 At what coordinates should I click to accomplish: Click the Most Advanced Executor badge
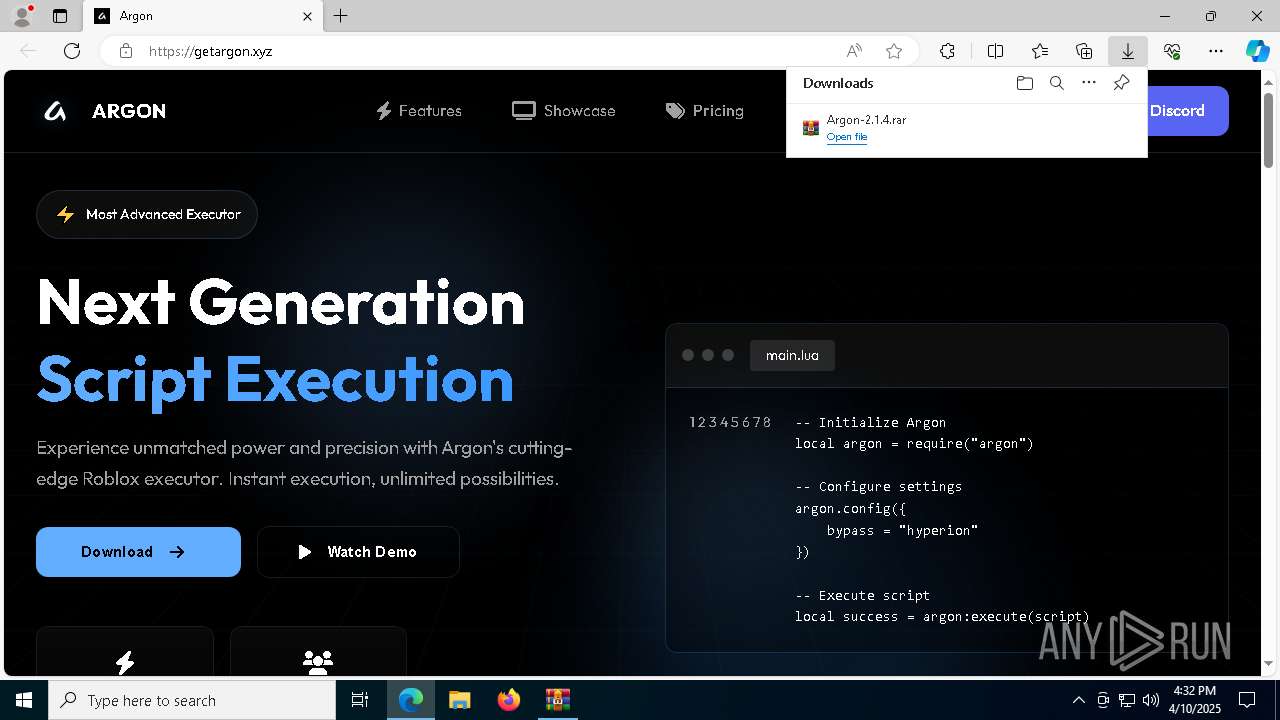pyautogui.click(x=147, y=214)
